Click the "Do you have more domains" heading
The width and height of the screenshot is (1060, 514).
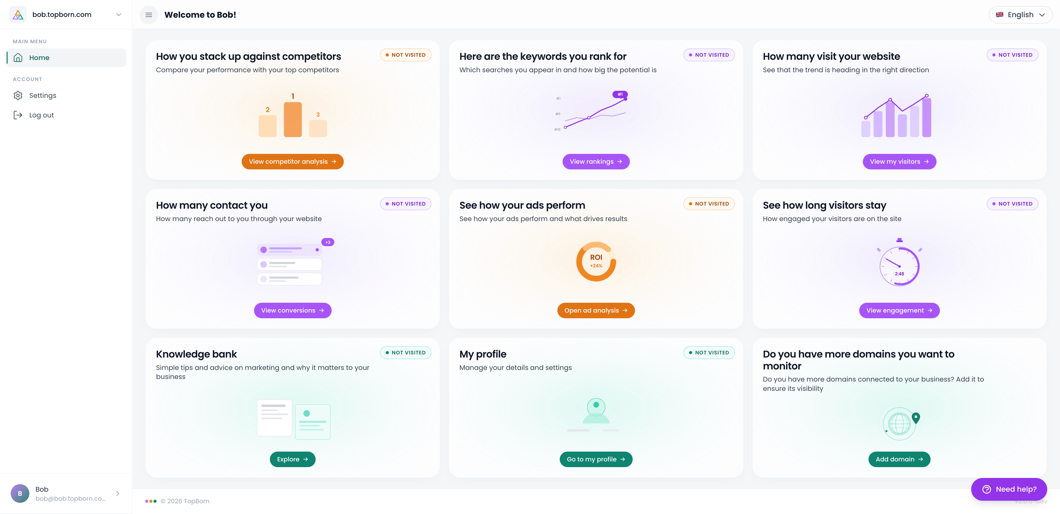click(859, 359)
